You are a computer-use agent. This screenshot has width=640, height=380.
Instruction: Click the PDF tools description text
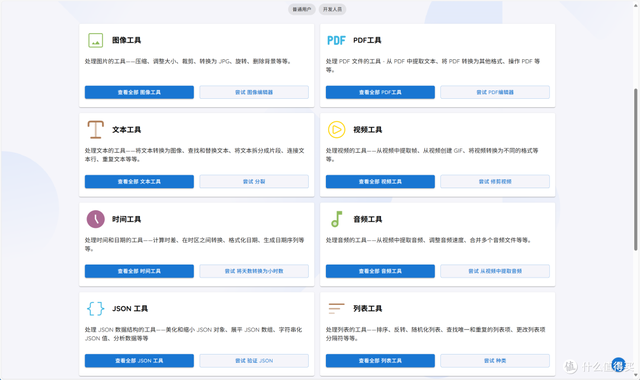433,65
